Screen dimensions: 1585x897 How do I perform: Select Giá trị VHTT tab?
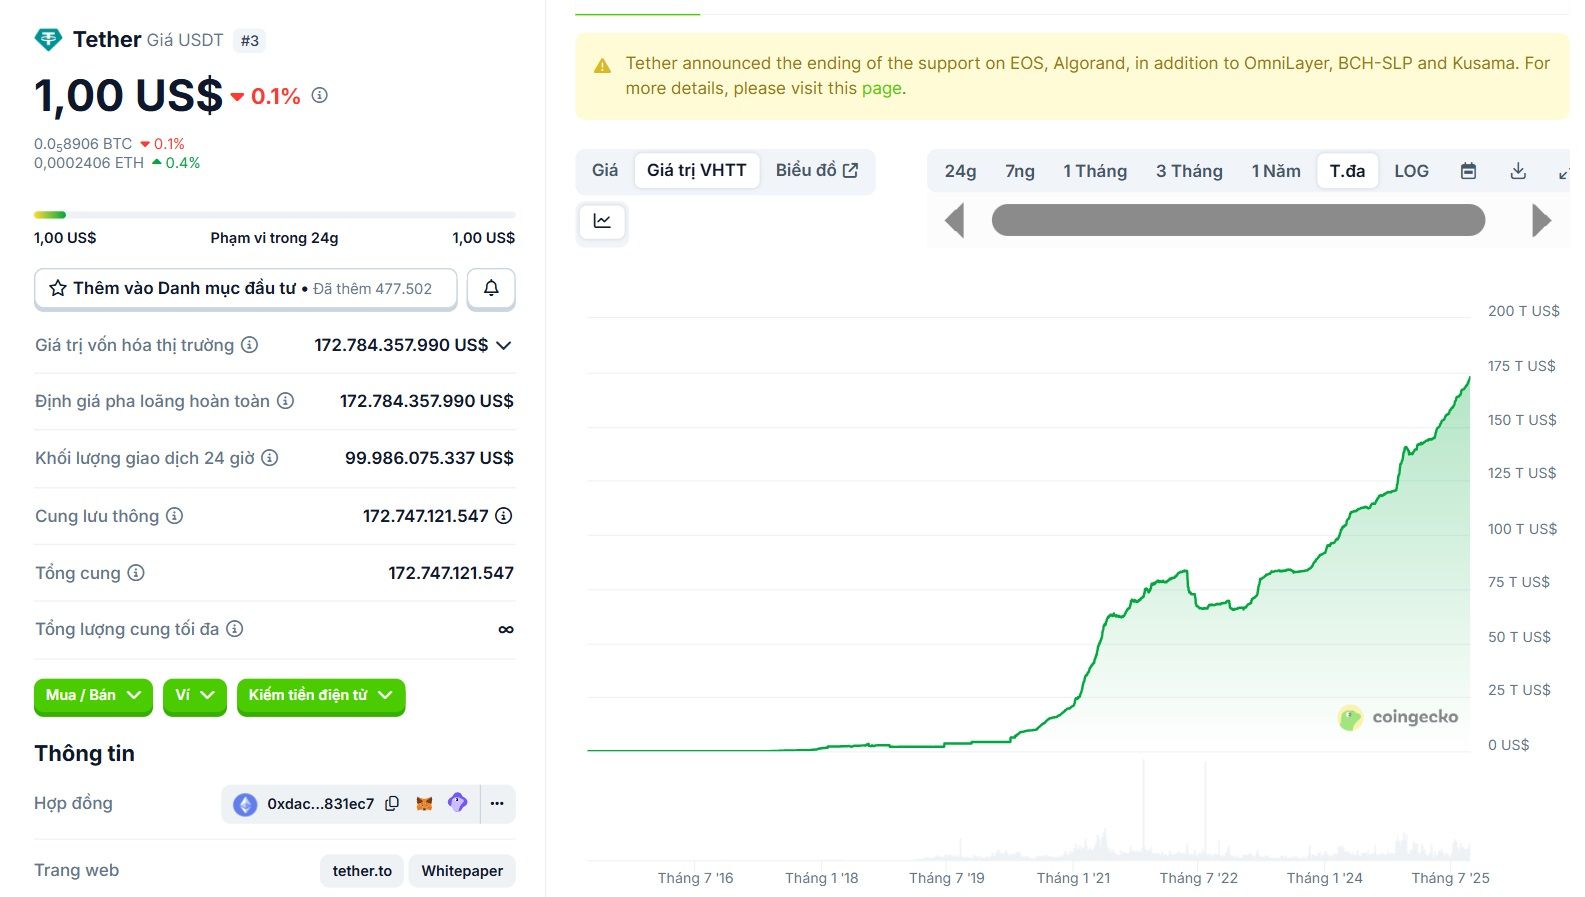click(697, 171)
